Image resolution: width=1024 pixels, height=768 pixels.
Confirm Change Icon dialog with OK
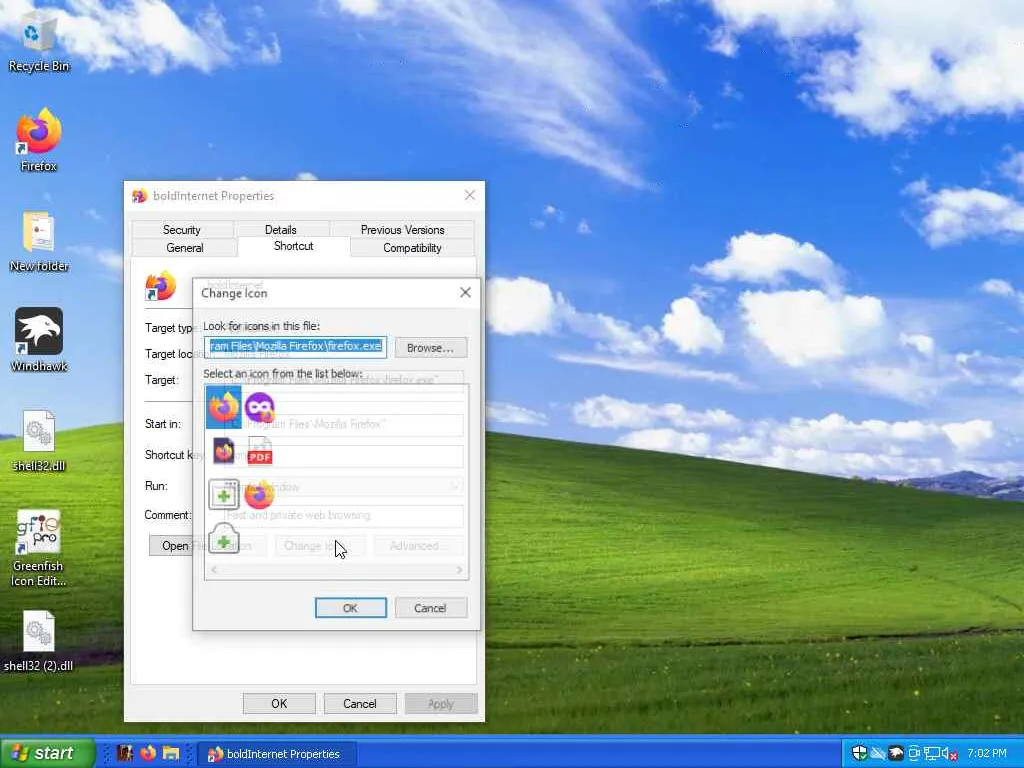[x=351, y=608]
